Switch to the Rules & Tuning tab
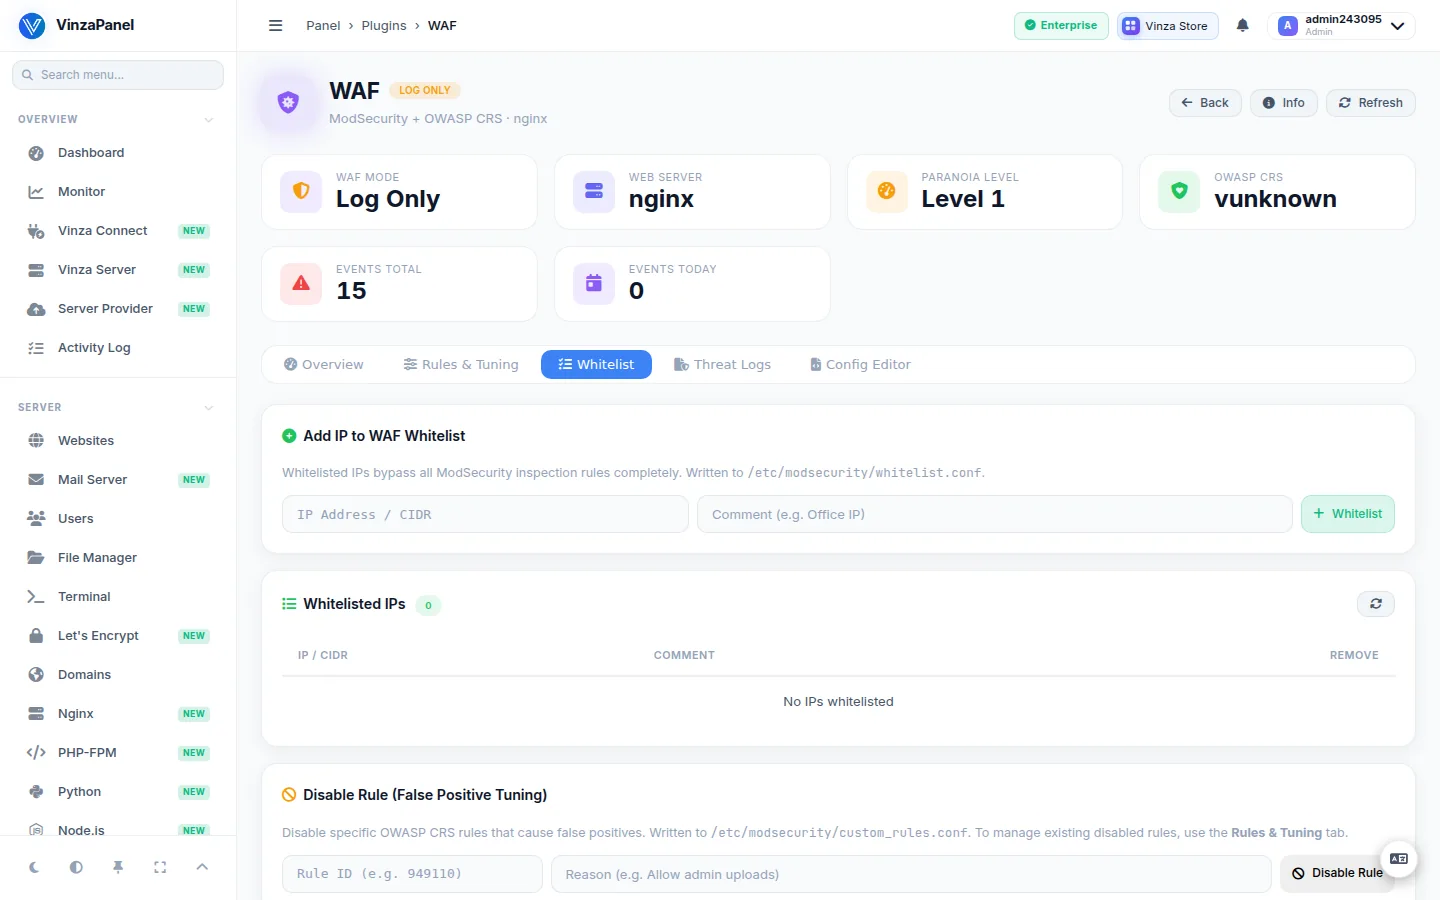 [x=461, y=365]
